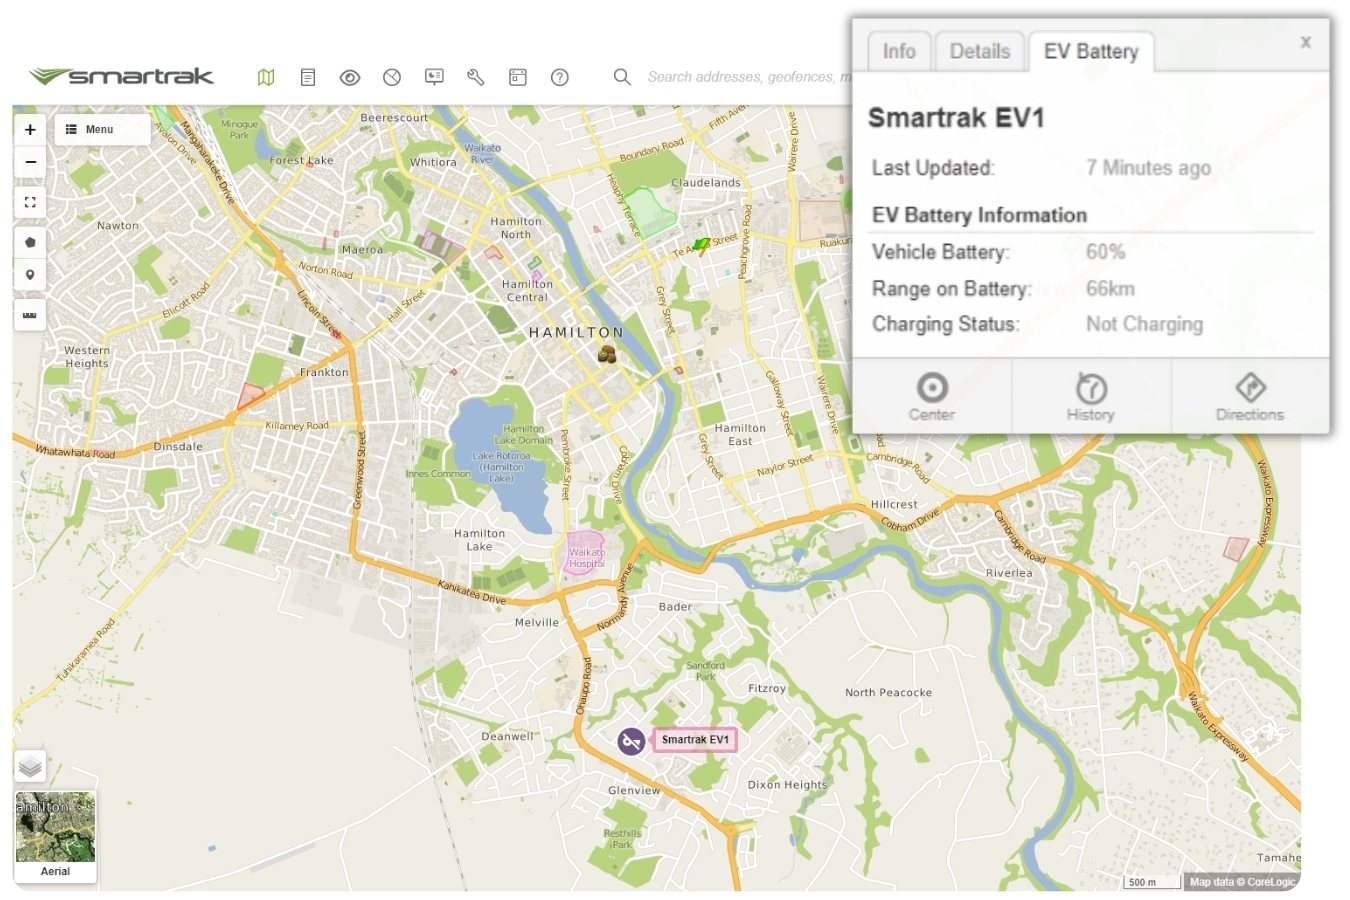
Task: Open vehicle History
Action: click(1091, 397)
